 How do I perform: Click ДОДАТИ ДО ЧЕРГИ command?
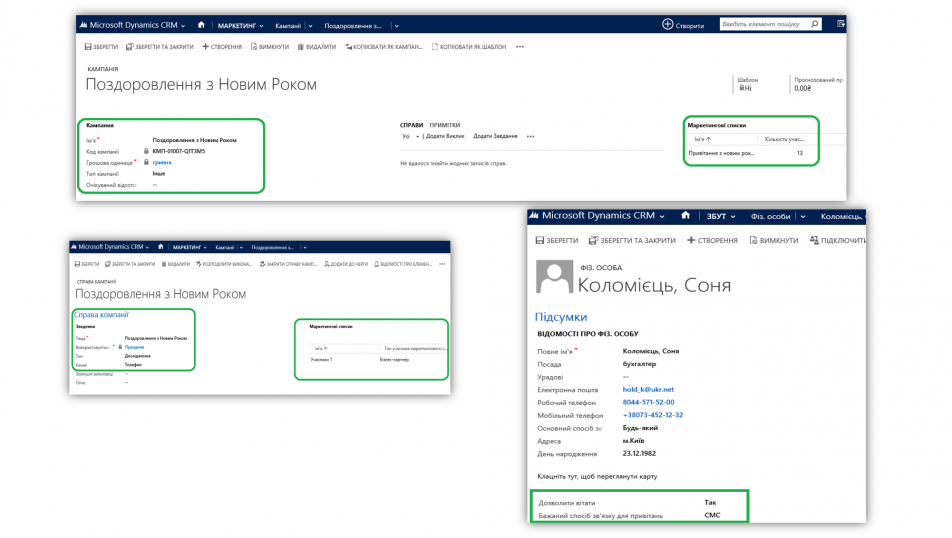[346, 264]
